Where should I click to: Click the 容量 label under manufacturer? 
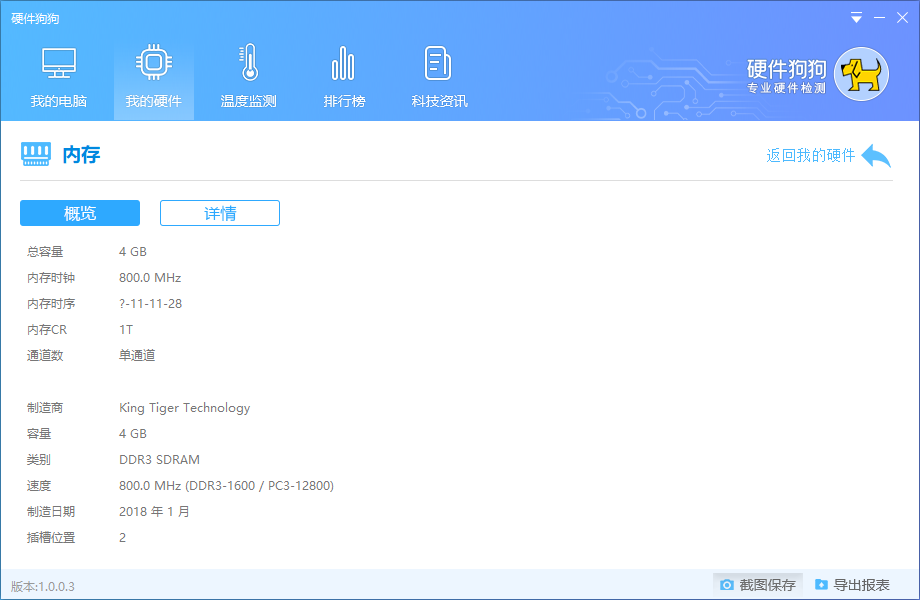39,433
